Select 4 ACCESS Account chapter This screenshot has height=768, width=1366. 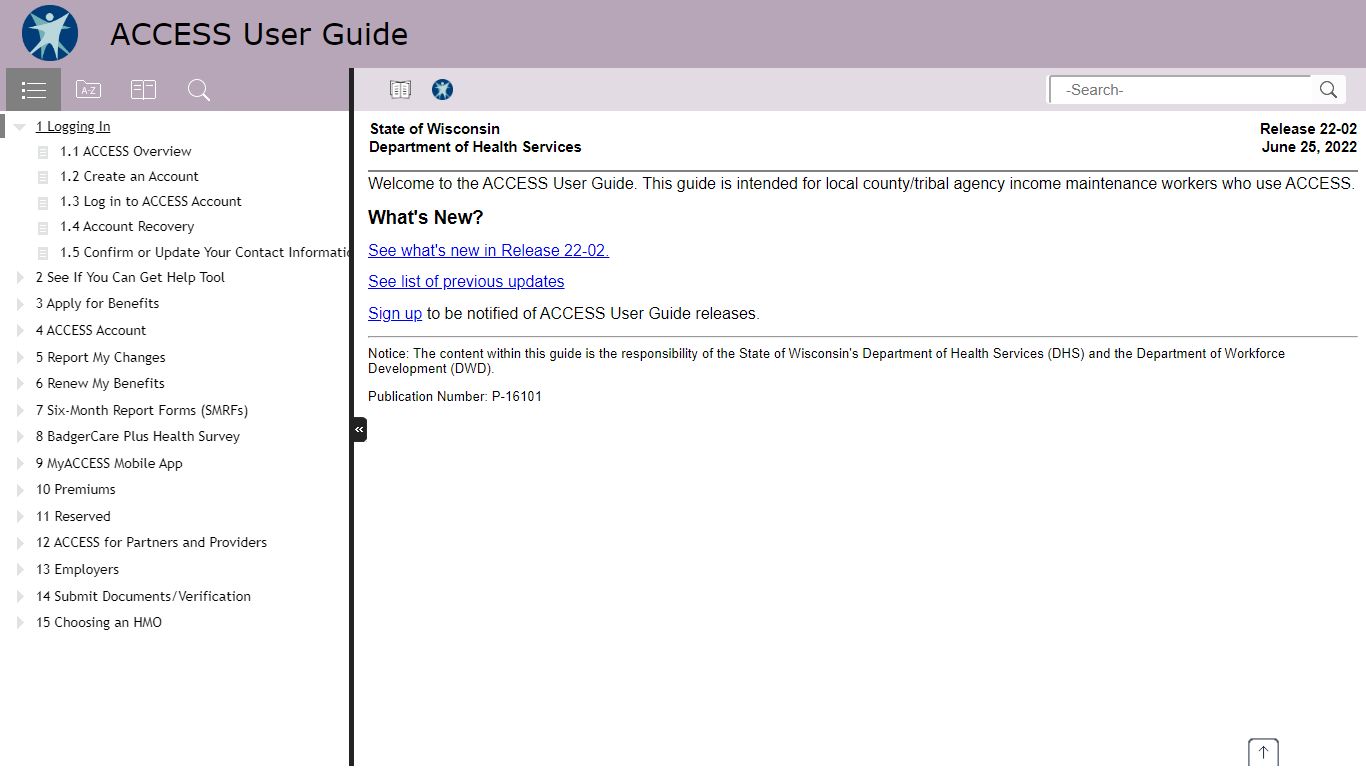(91, 330)
